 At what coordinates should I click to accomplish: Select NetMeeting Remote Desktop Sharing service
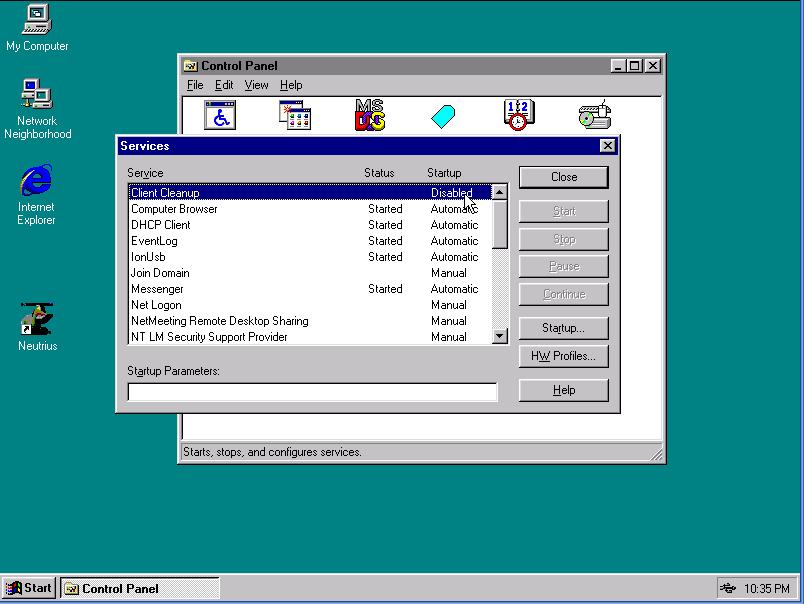tap(310, 321)
